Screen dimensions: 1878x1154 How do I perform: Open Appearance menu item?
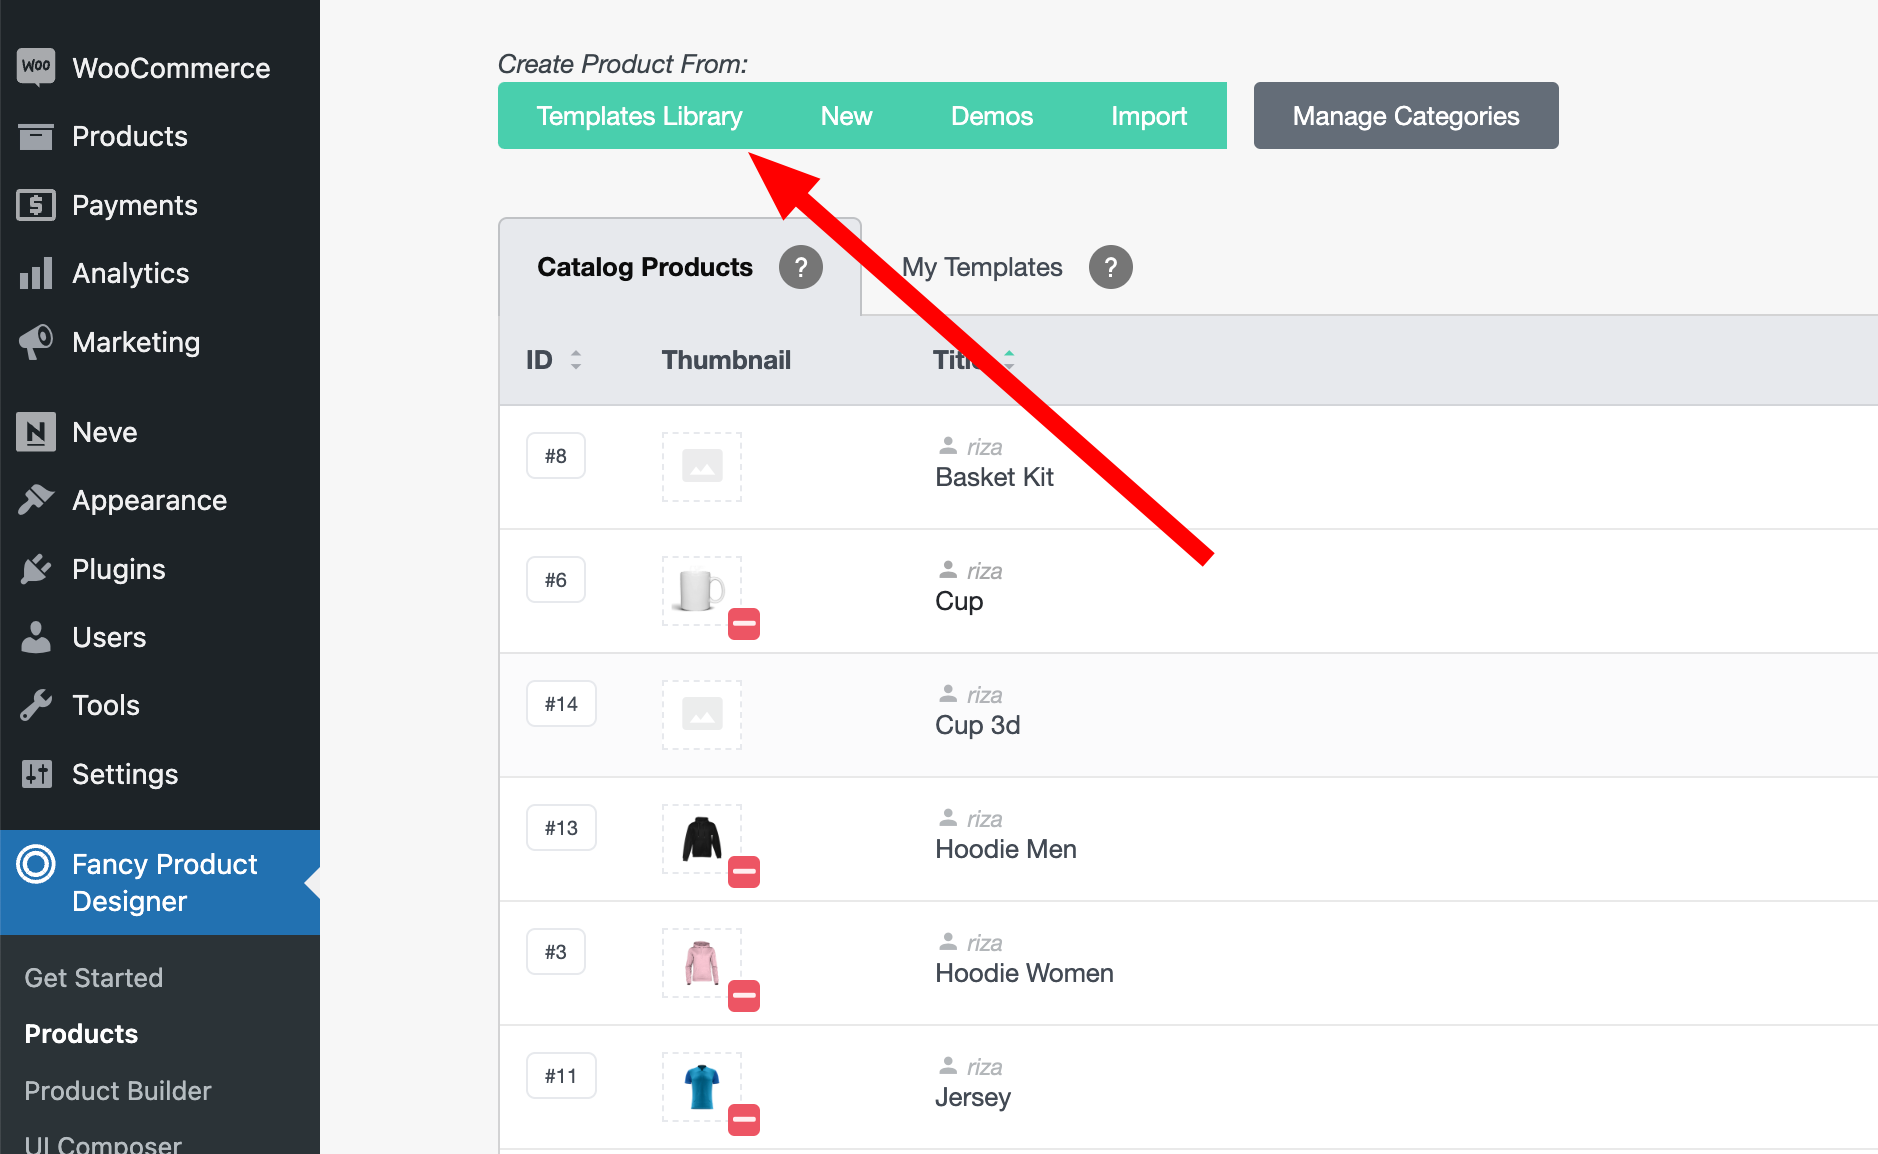point(160,500)
